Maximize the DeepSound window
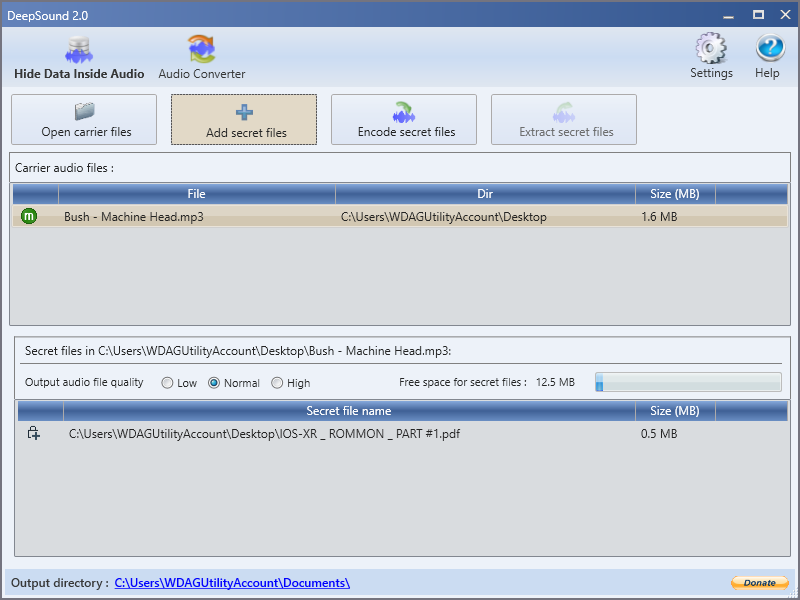The height and width of the screenshot is (600, 800). pos(758,15)
